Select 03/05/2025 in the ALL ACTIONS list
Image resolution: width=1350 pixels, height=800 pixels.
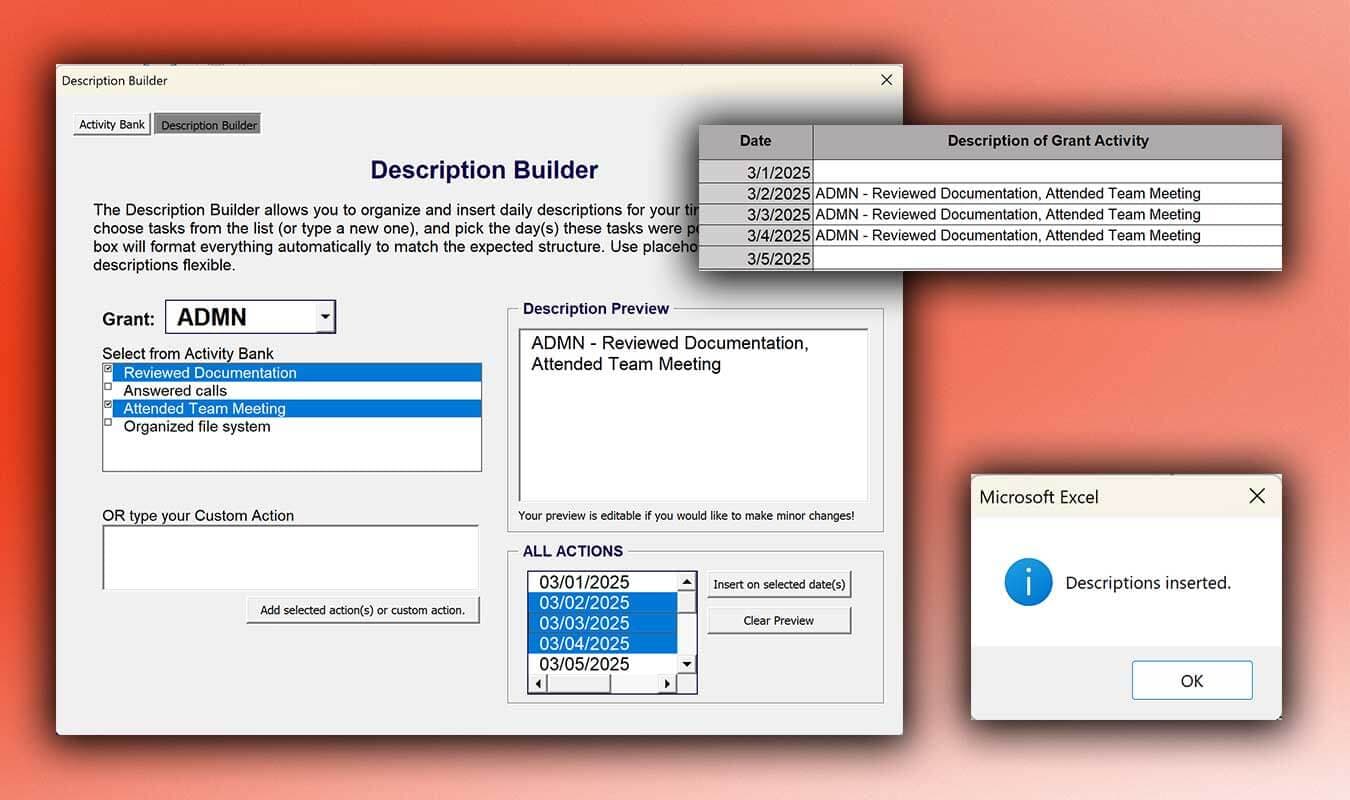(x=584, y=663)
